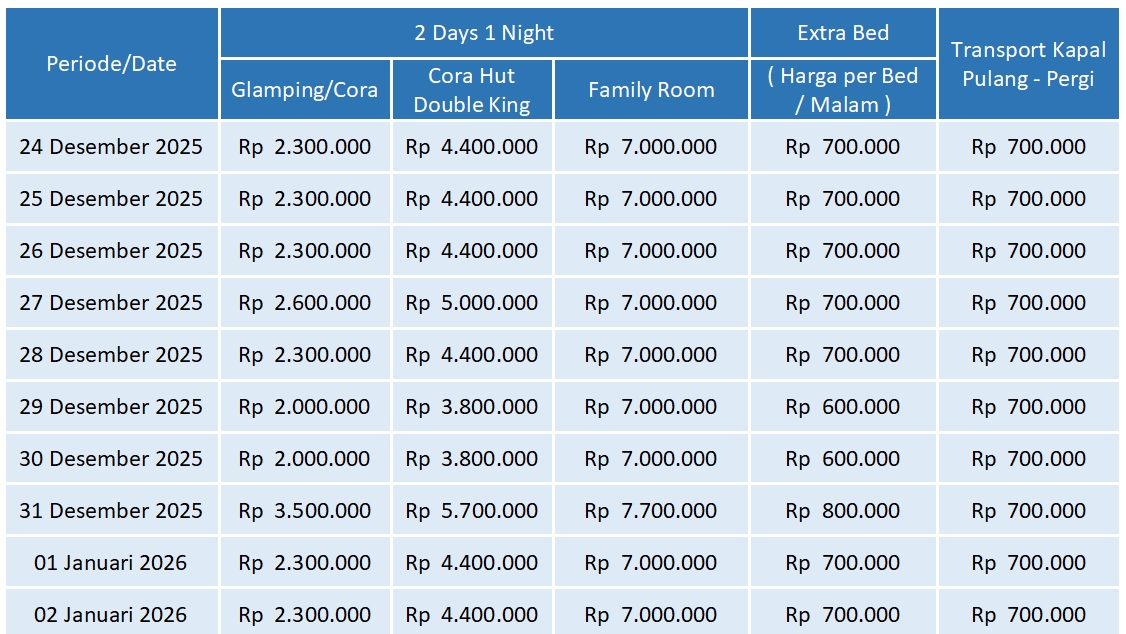Image resolution: width=1126 pixels, height=634 pixels.
Task: Select the "2 Days 1 Night" header cell
Action: point(484,33)
